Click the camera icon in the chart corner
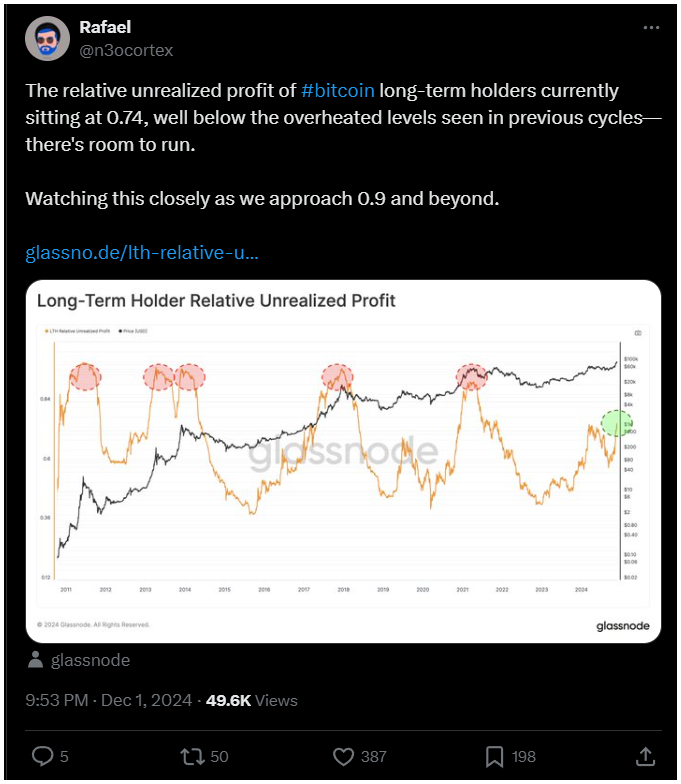This screenshot has width=681, height=784. click(637, 332)
